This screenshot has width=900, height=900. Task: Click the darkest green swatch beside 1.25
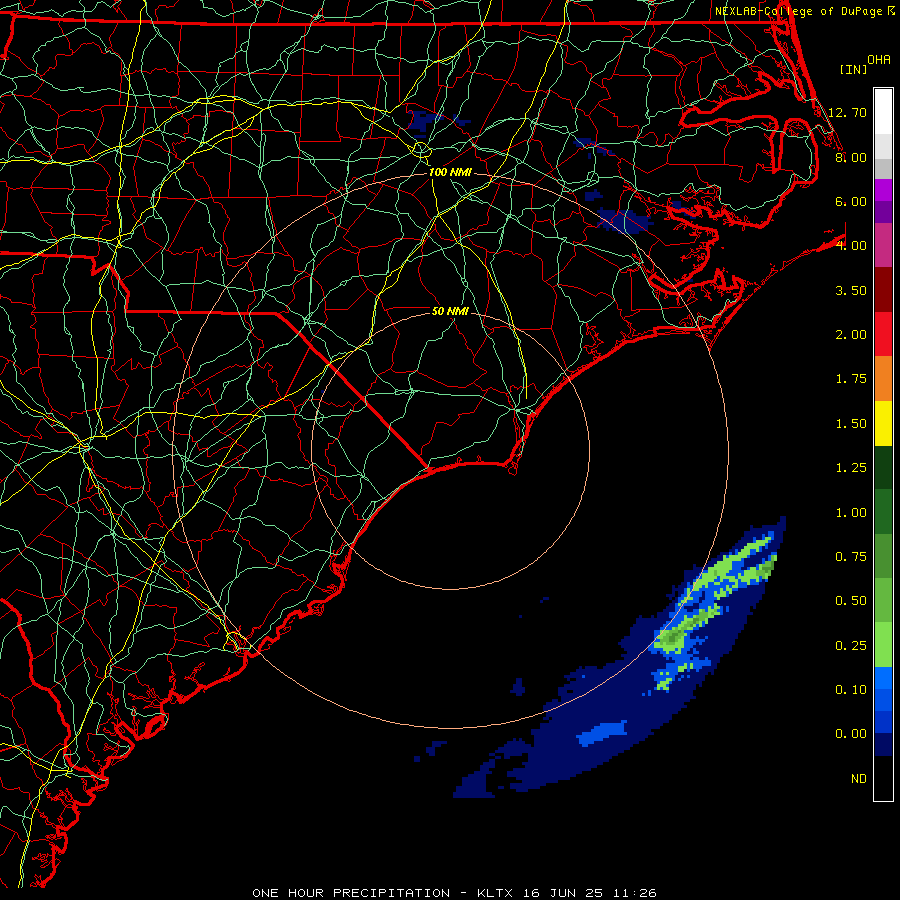click(x=883, y=467)
